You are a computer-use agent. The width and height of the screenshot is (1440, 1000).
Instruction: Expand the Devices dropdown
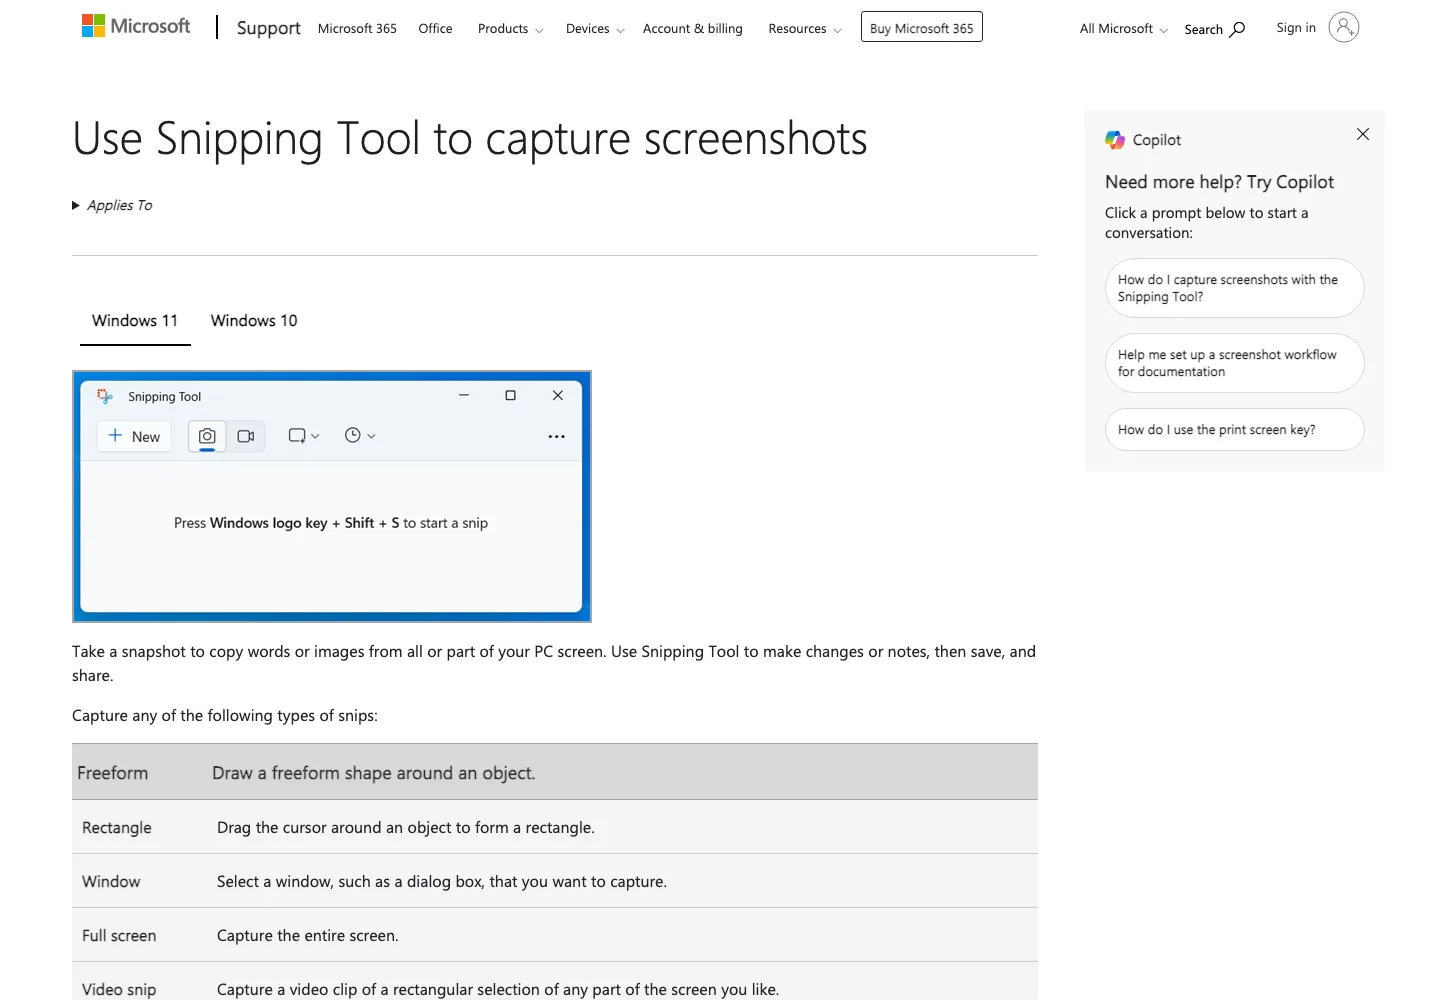coord(595,28)
